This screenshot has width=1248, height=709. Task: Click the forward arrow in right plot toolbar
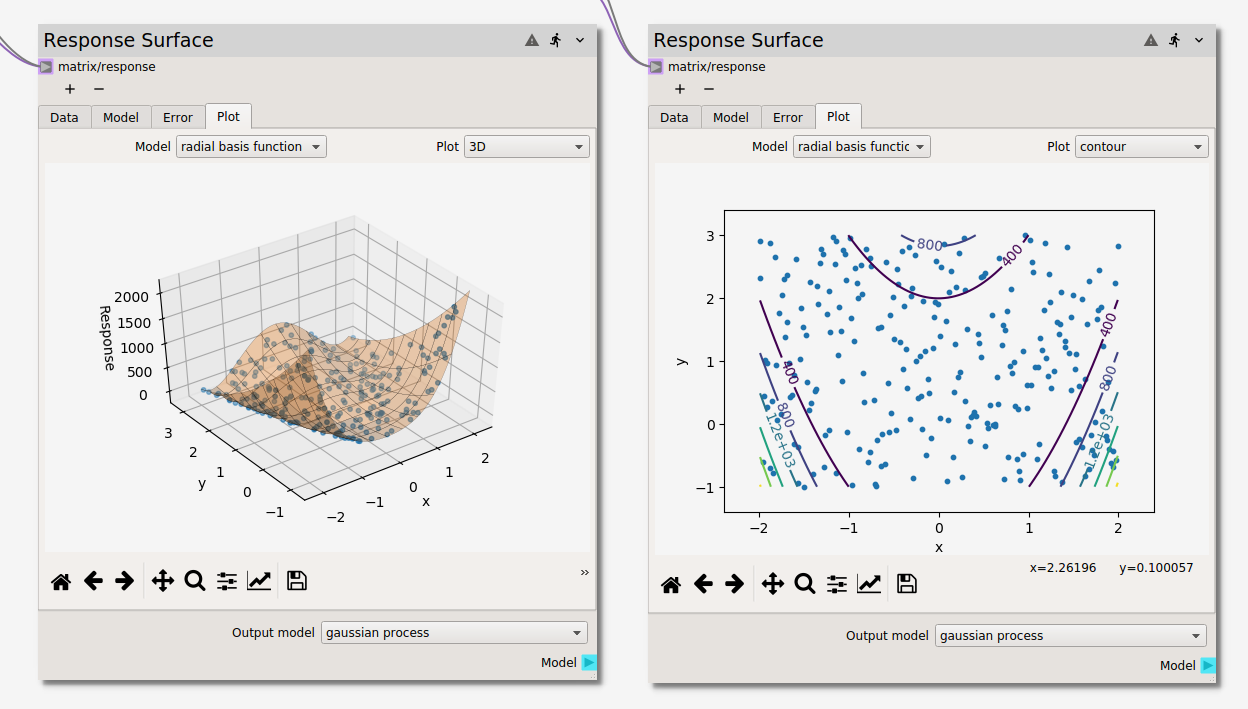pos(734,584)
